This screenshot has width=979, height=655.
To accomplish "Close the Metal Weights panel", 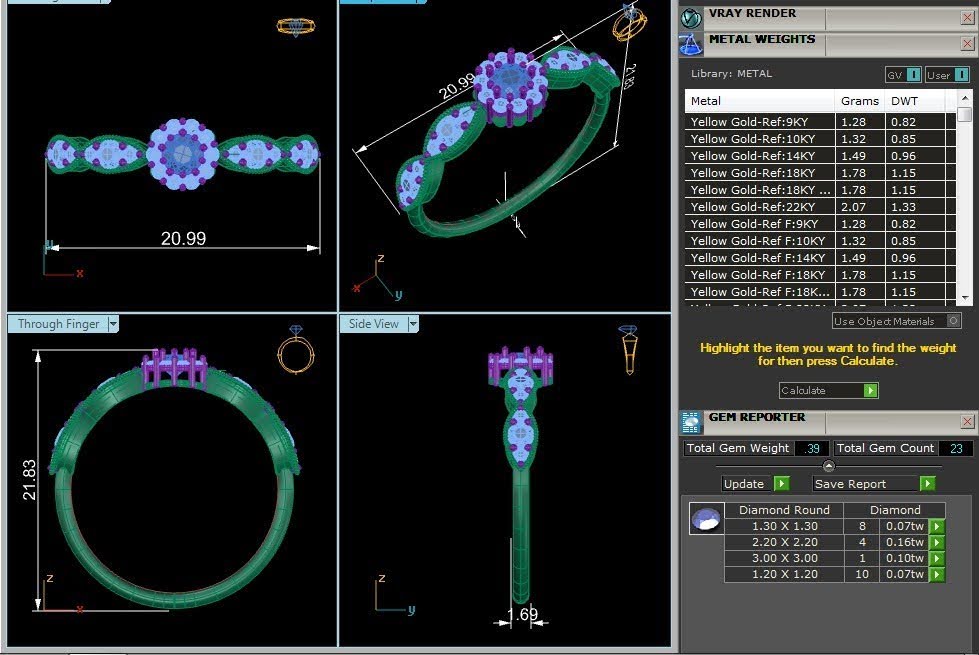I will (x=967, y=43).
